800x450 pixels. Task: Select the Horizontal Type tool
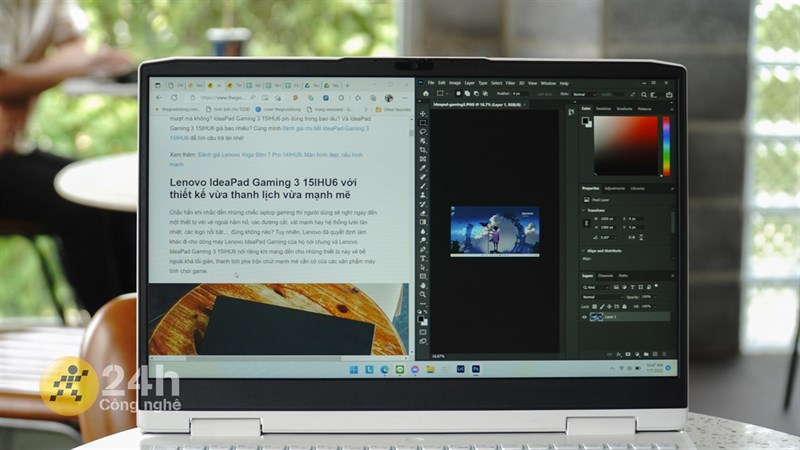[x=423, y=258]
